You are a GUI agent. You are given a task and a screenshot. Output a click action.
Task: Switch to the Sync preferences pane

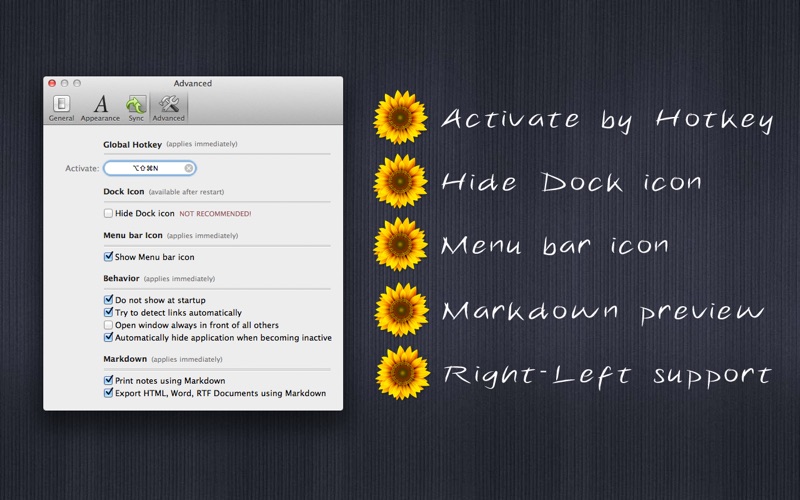coord(136,108)
